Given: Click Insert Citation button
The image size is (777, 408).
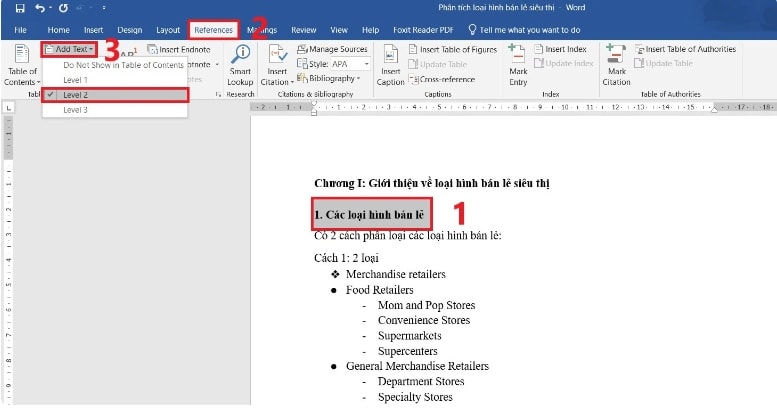Looking at the screenshot, I should tap(277, 65).
